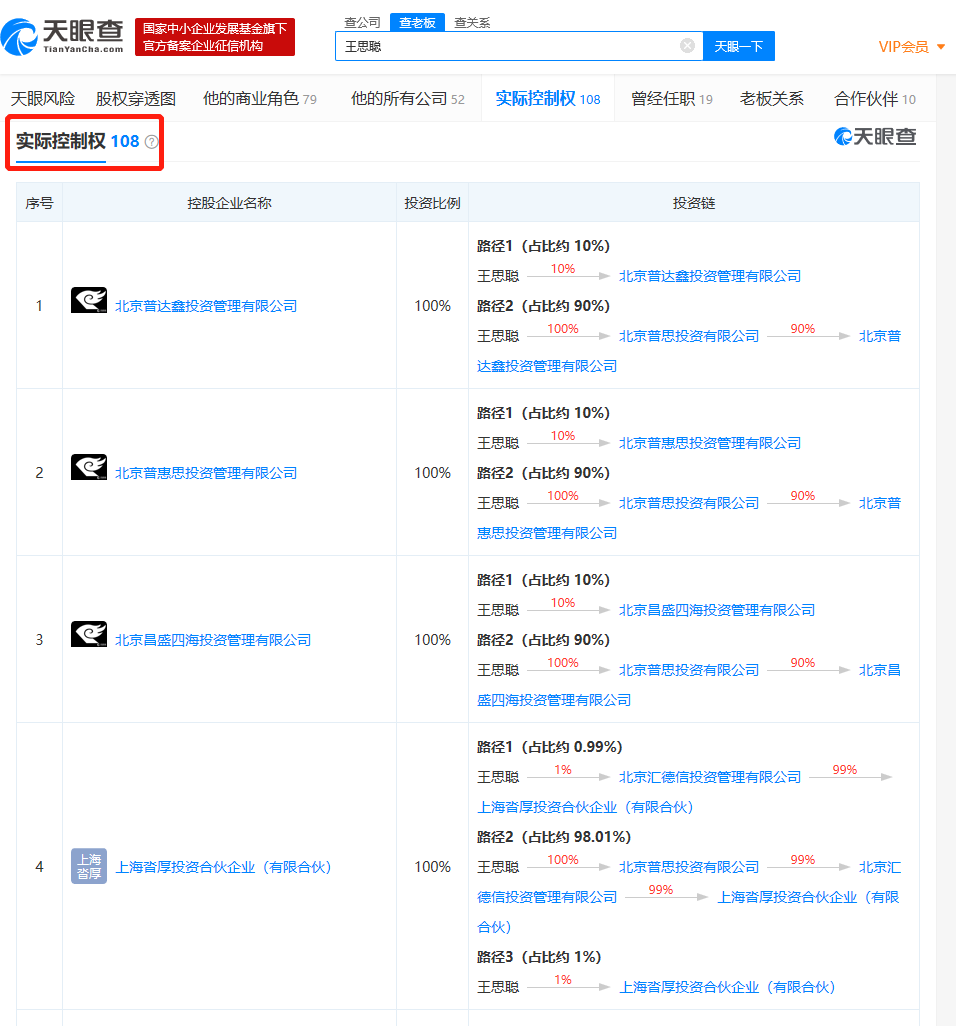Open 北京昌盛四海投资管理有限公司 link in row 3 路径1

[x=717, y=610]
